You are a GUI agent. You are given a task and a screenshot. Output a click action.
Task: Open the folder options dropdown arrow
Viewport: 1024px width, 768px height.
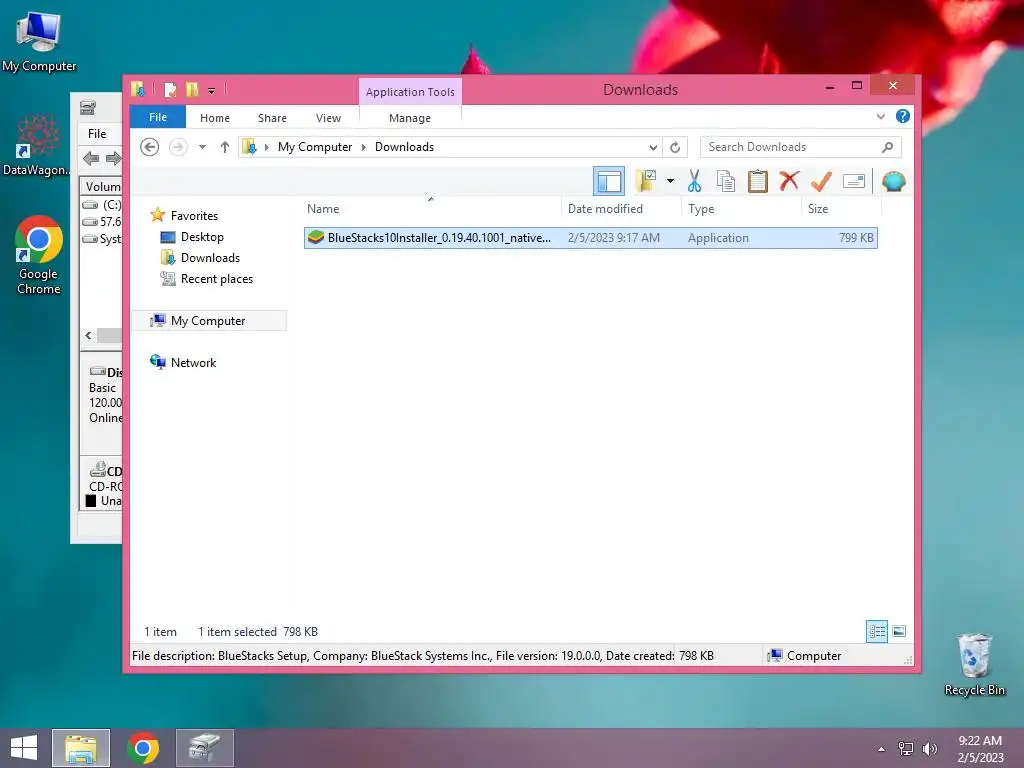click(670, 181)
